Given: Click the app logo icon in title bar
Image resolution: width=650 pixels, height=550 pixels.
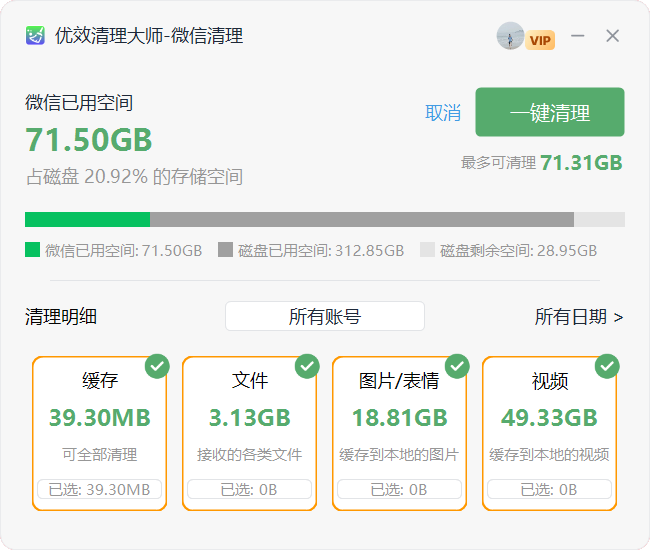Looking at the screenshot, I should pos(35,35).
